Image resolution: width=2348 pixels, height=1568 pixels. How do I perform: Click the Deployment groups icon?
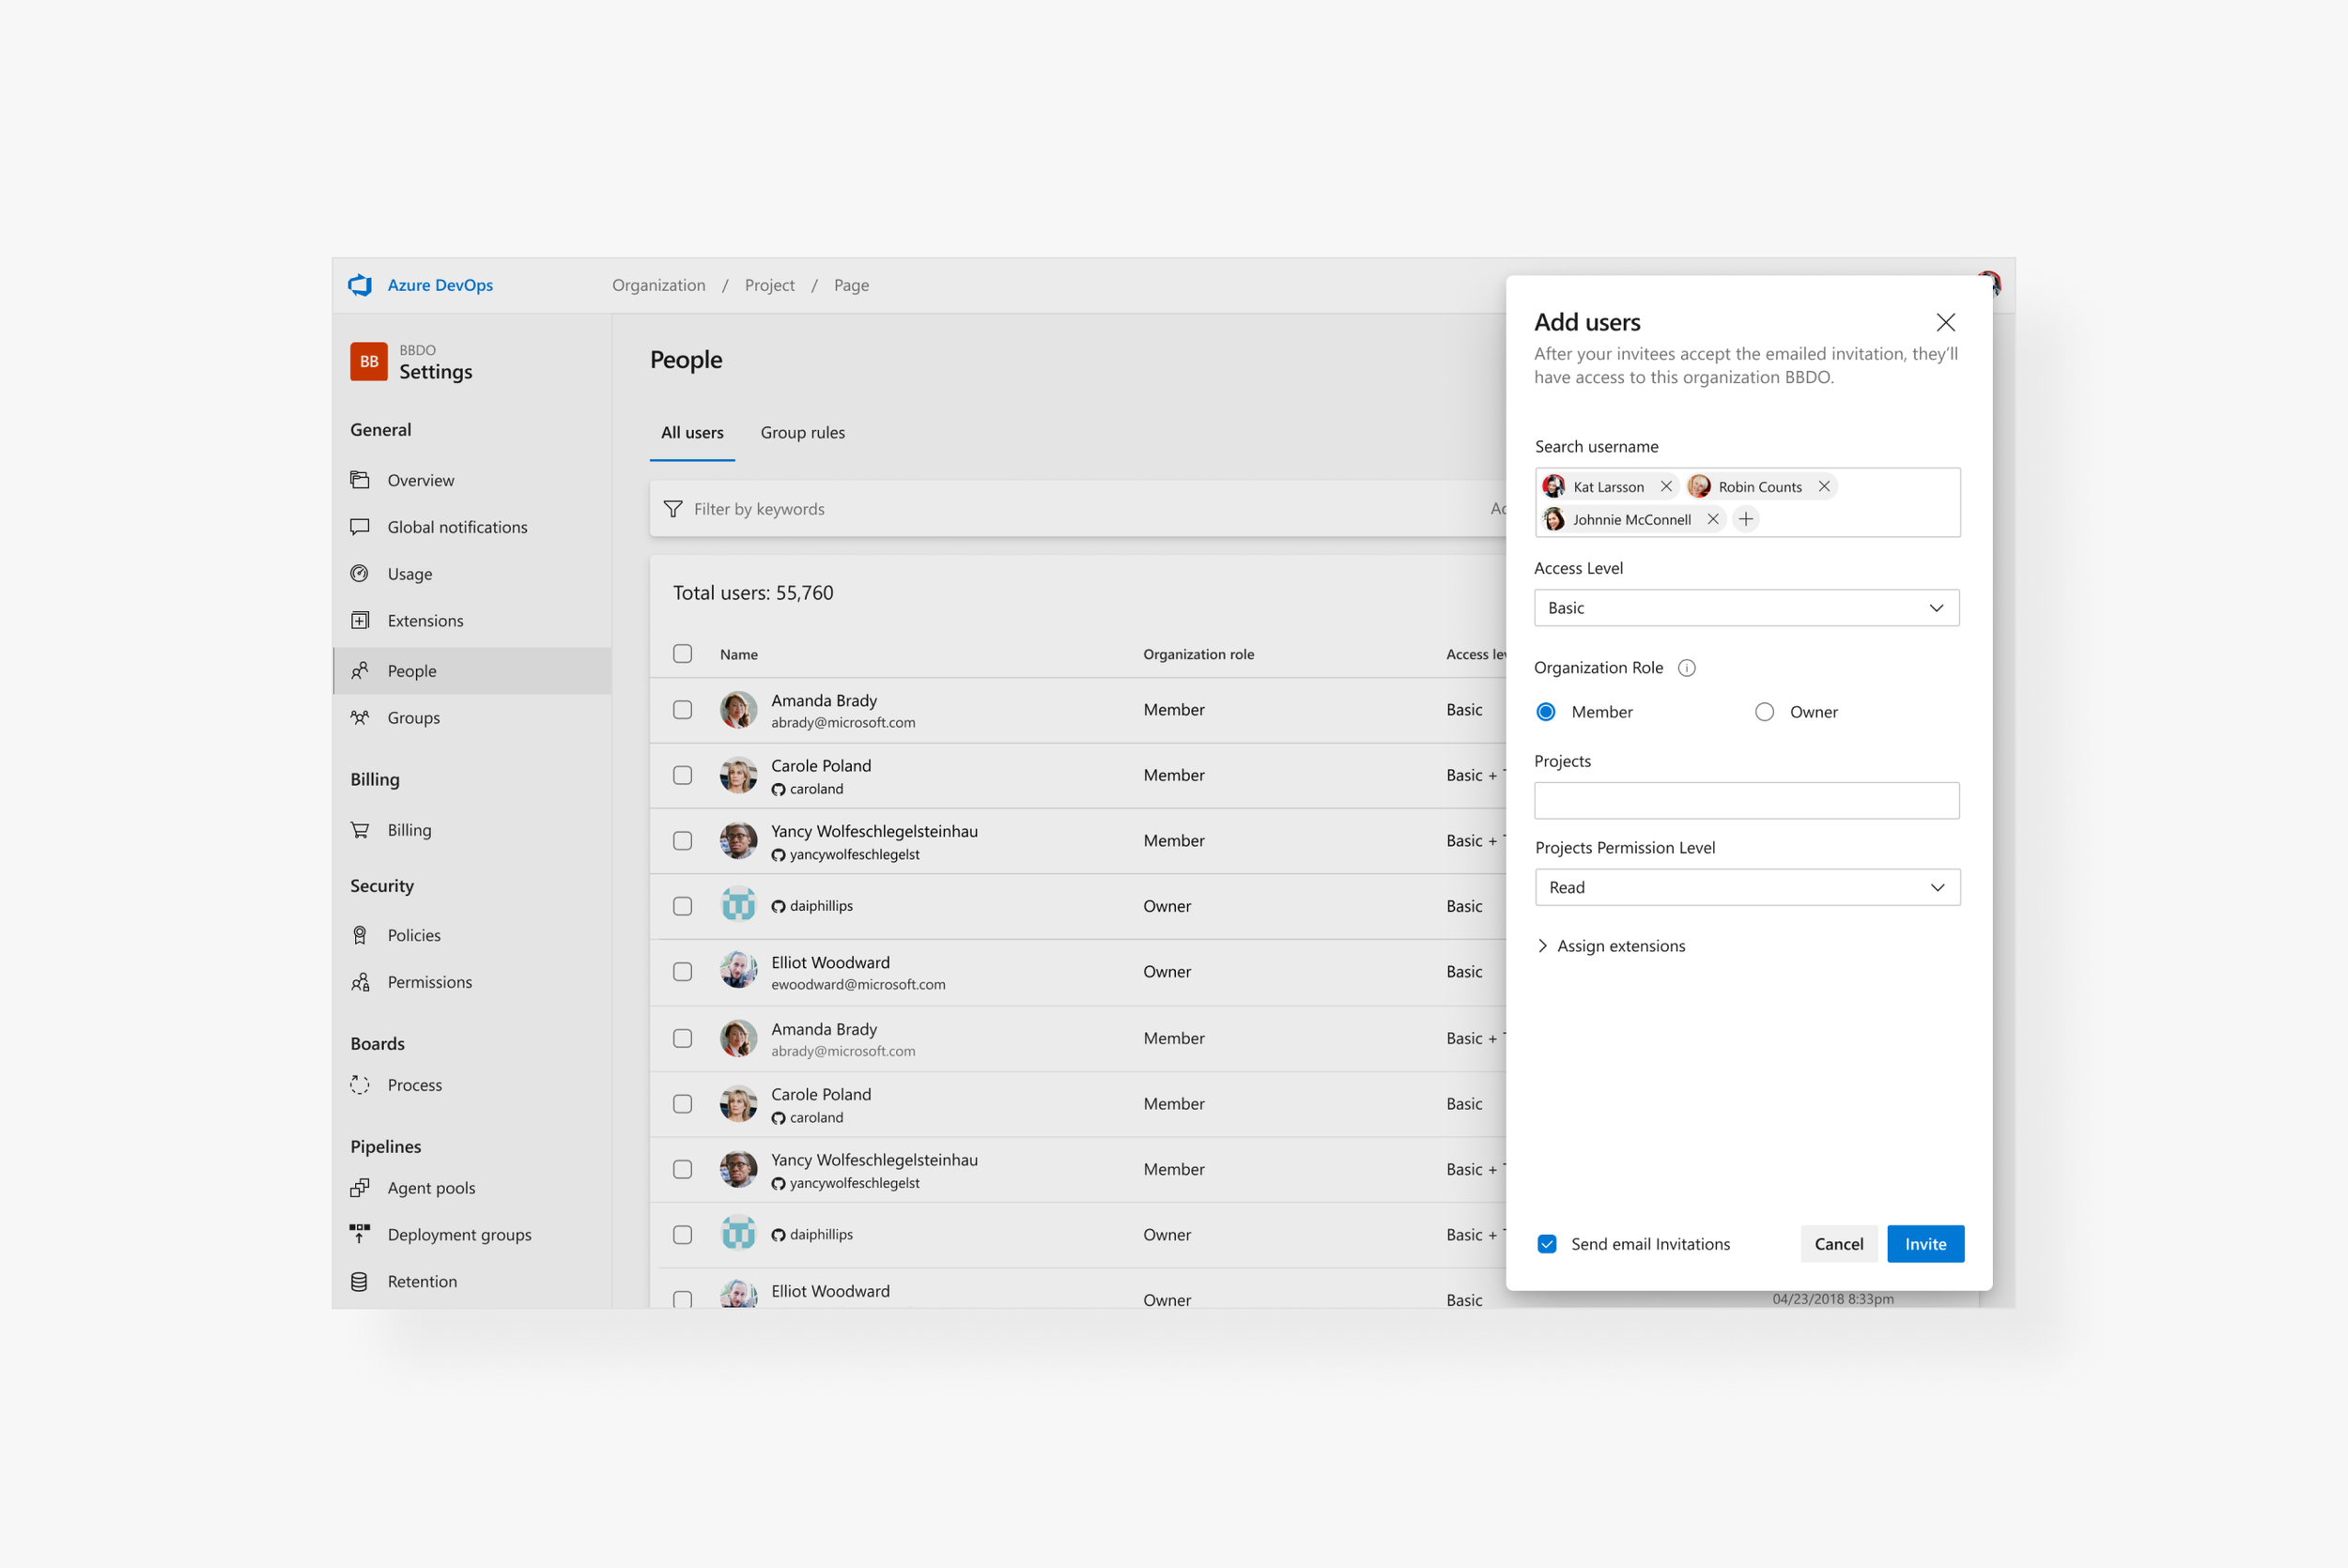pos(360,1234)
